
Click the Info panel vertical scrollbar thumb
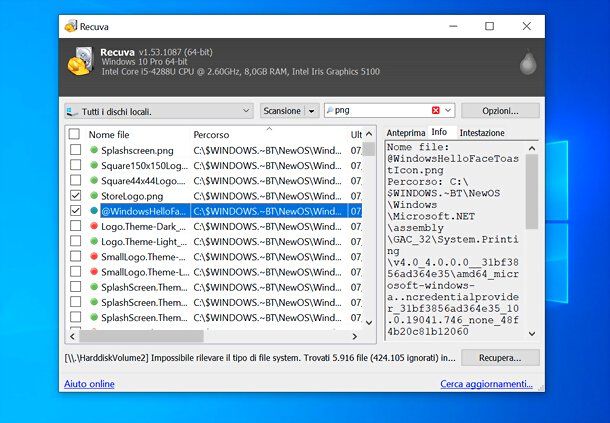532,191
